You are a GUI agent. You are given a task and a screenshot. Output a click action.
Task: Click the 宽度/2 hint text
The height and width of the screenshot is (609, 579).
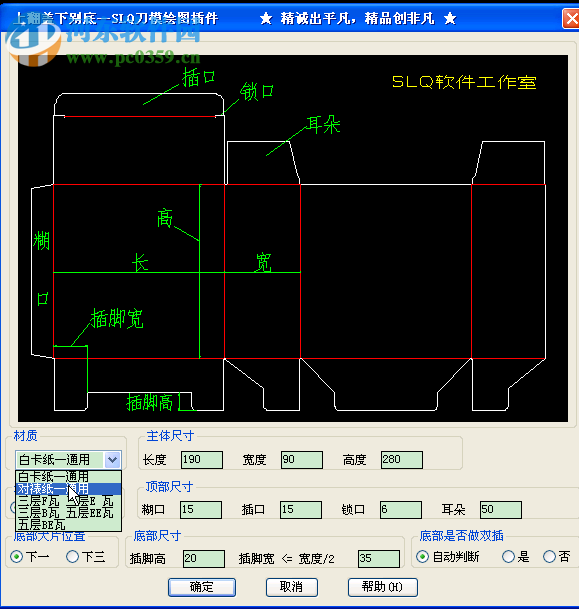[x=316, y=559]
